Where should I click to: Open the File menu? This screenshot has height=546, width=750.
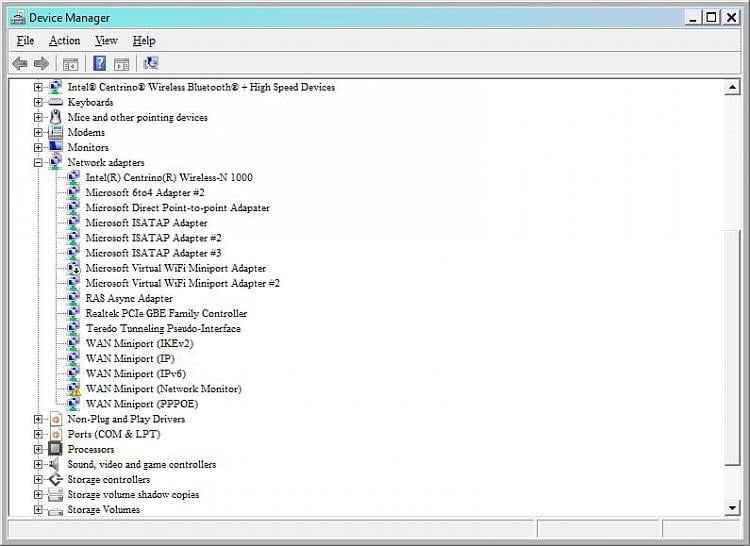point(25,41)
